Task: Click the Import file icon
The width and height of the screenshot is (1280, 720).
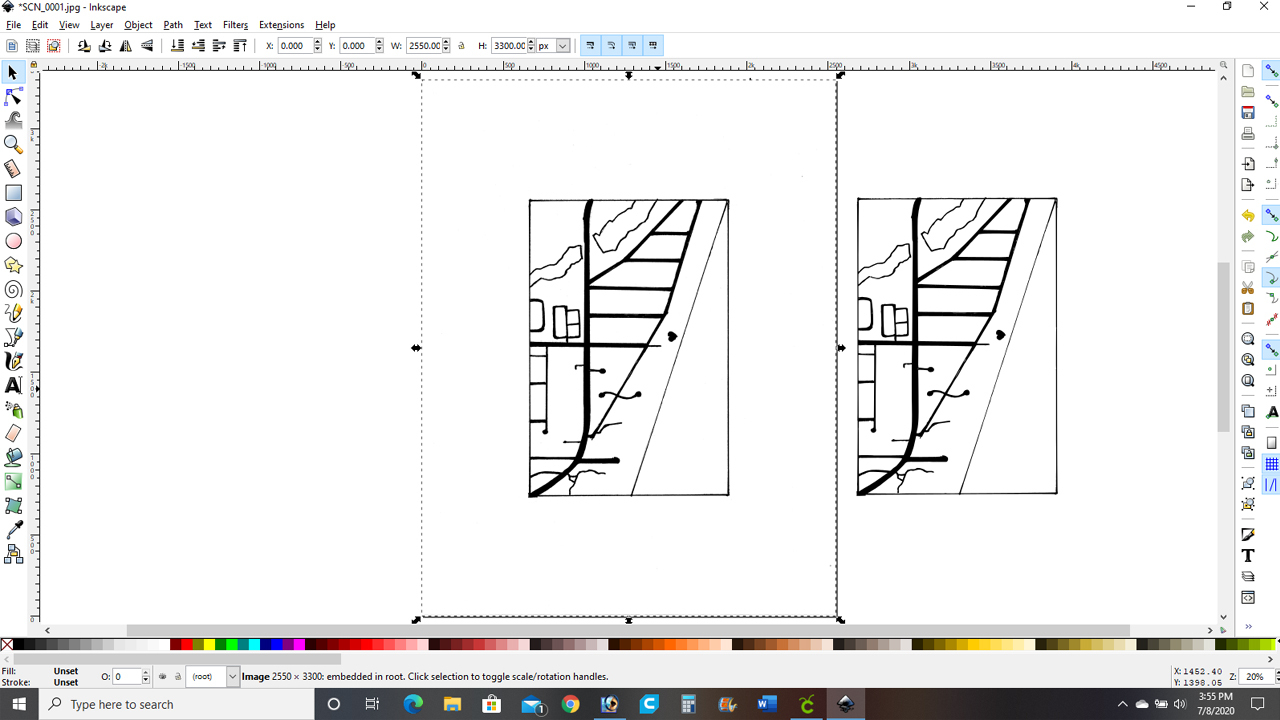Action: [1248, 164]
